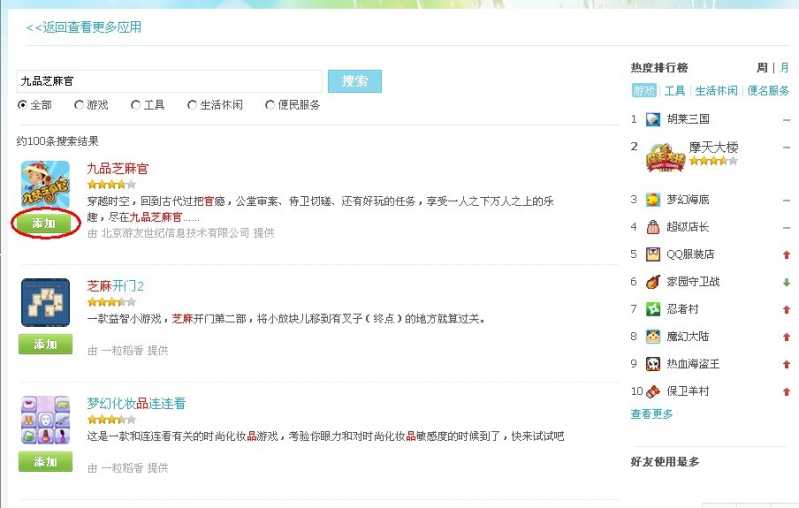Open the 芝麻开门2 title link
799x508 pixels.
tap(116, 286)
